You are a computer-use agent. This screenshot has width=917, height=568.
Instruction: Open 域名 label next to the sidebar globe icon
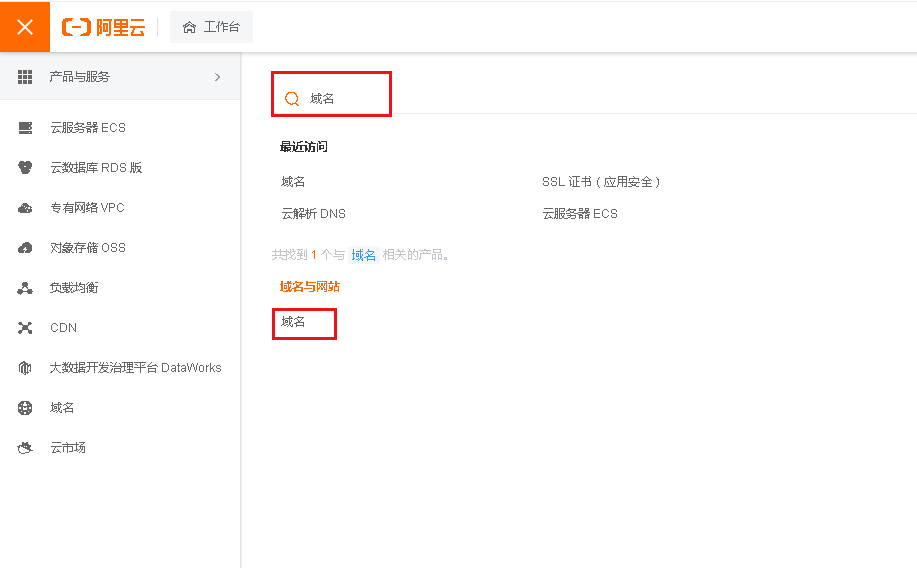pos(62,408)
